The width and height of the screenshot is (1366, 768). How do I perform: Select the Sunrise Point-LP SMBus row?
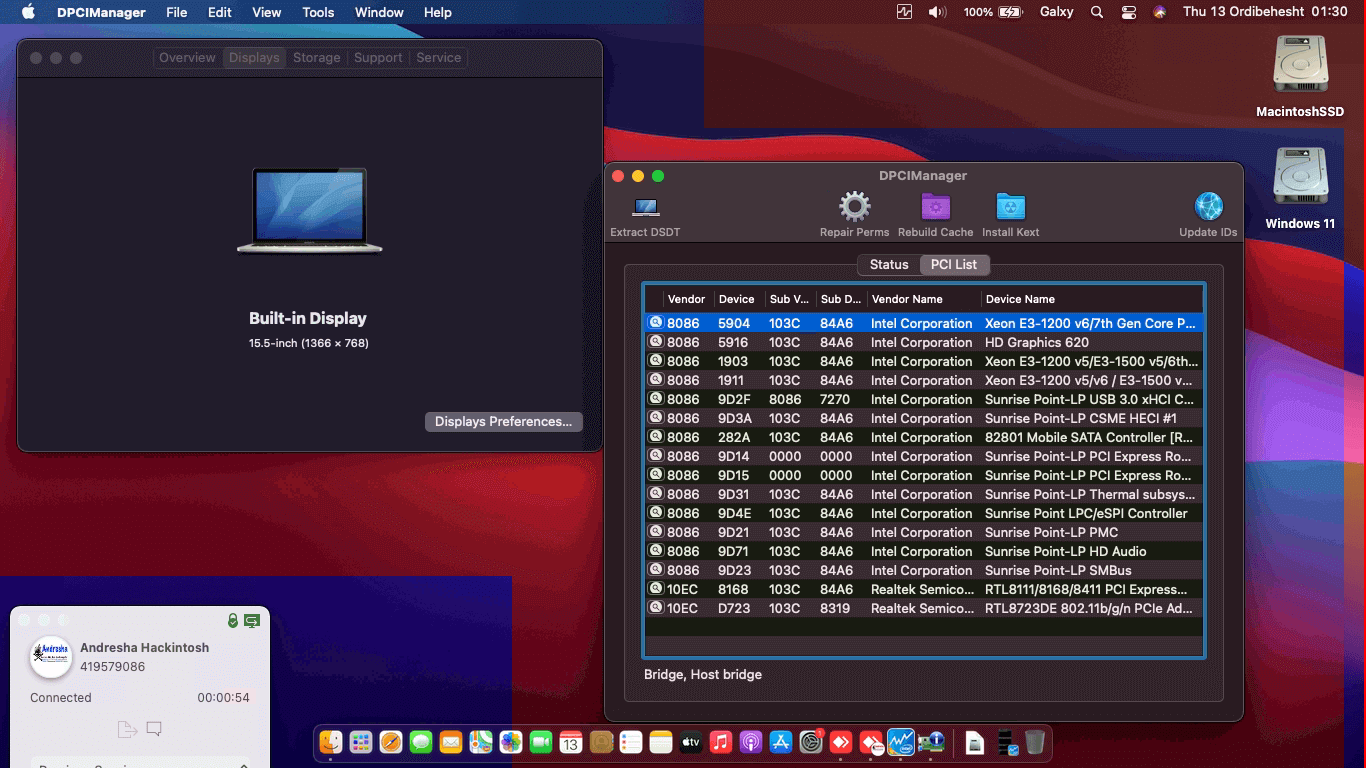pyautogui.click(x=924, y=570)
